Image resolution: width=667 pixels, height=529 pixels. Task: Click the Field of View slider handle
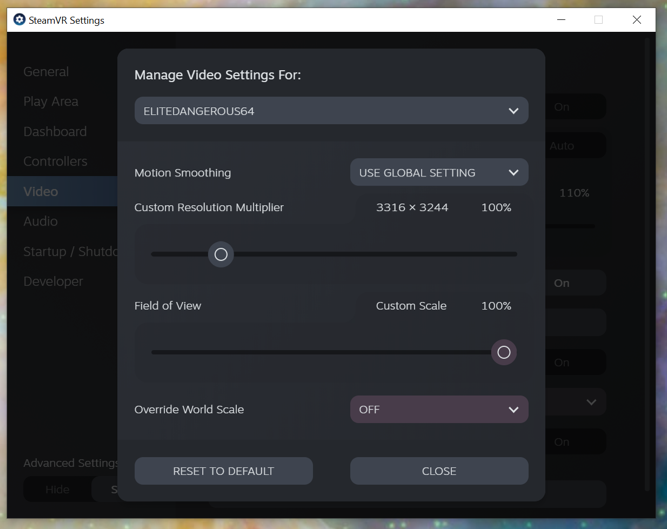click(x=504, y=352)
